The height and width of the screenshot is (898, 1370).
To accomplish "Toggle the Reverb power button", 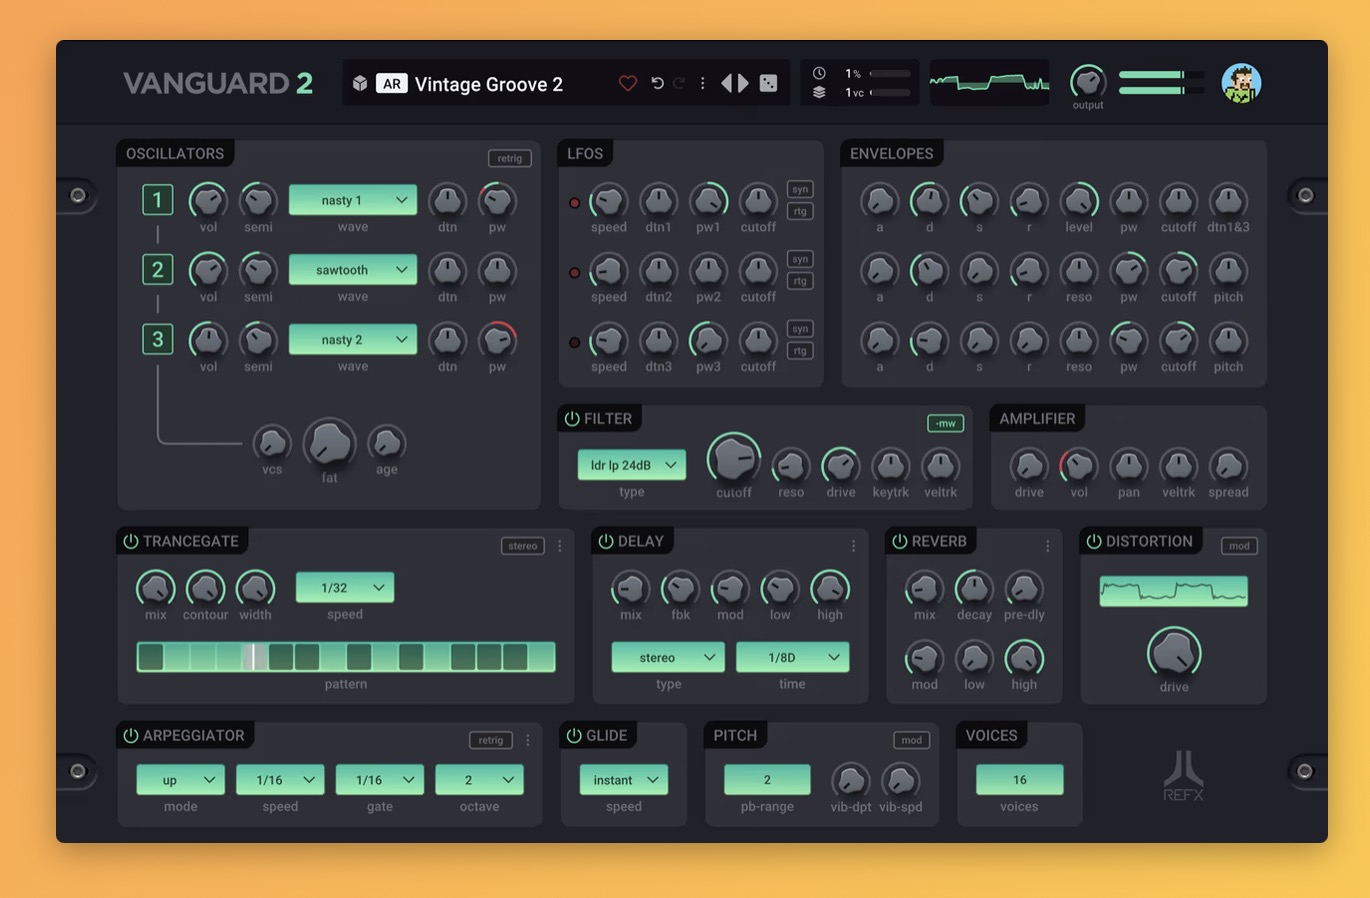I will (x=899, y=541).
